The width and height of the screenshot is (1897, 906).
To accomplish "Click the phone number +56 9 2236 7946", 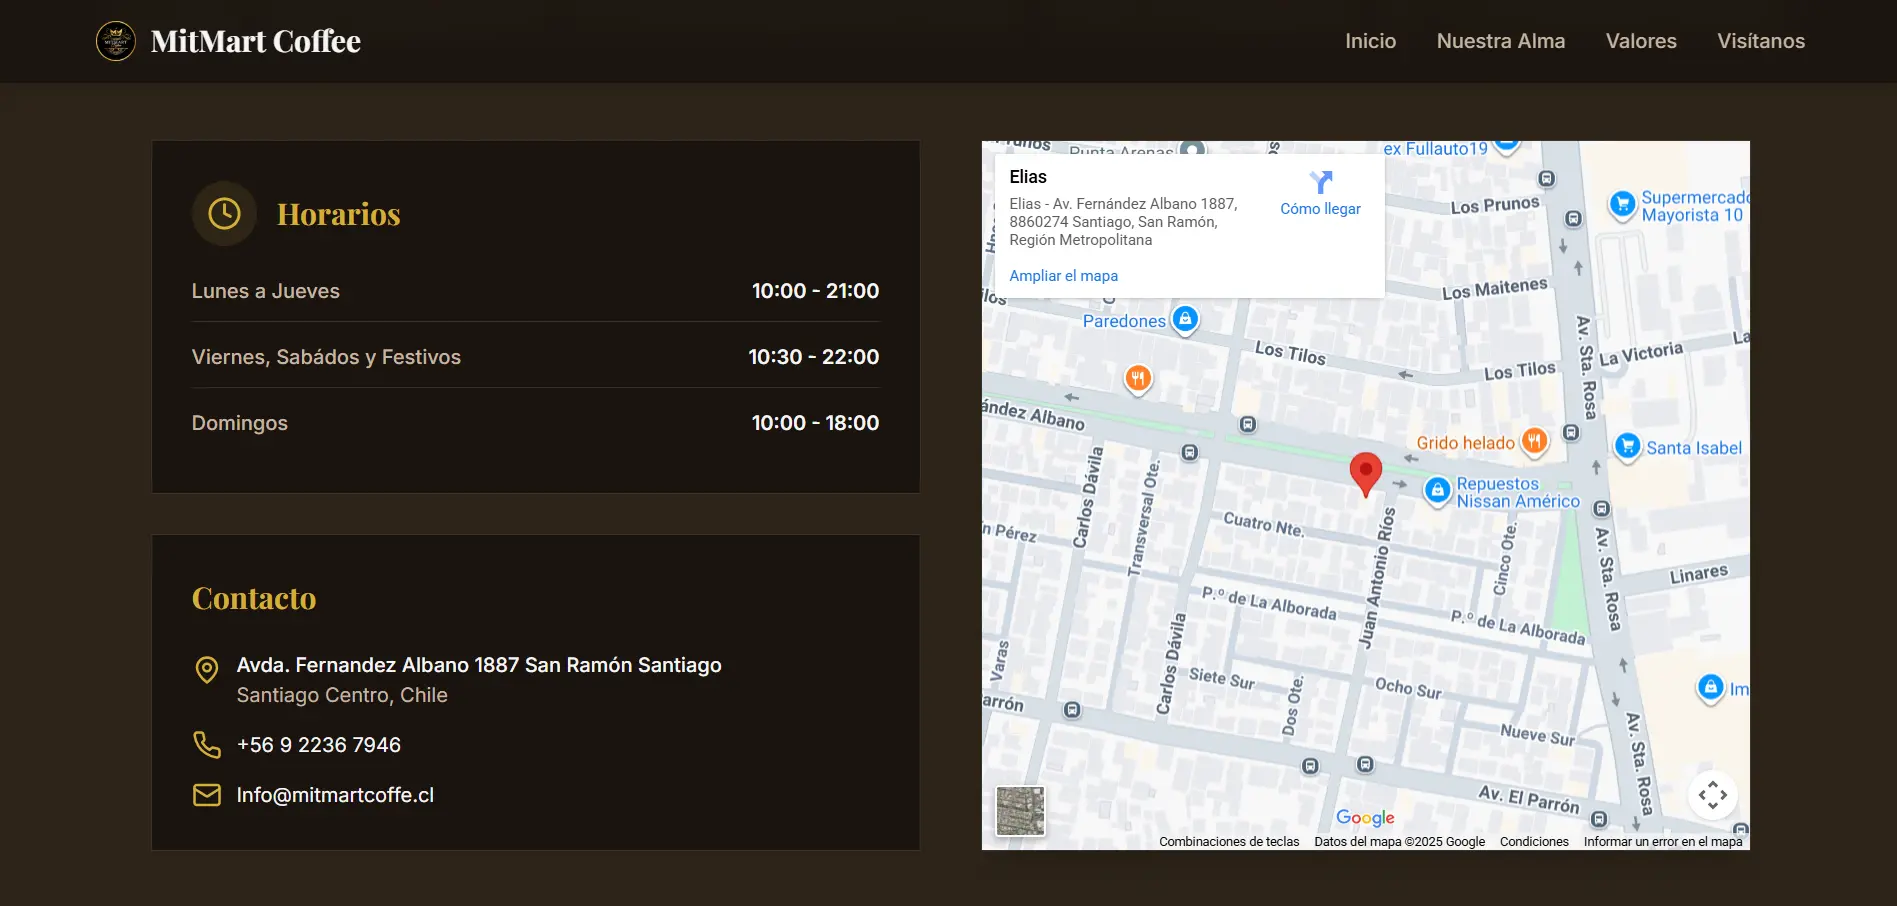I will (x=318, y=745).
